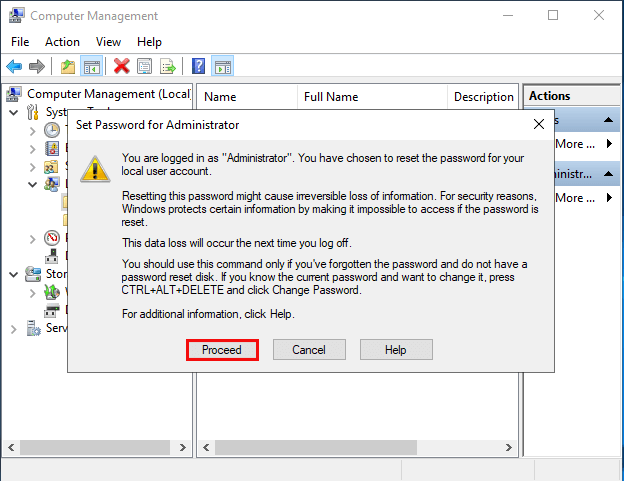The width and height of the screenshot is (624, 481).
Task: Click the Proceed button
Action: coord(222,350)
